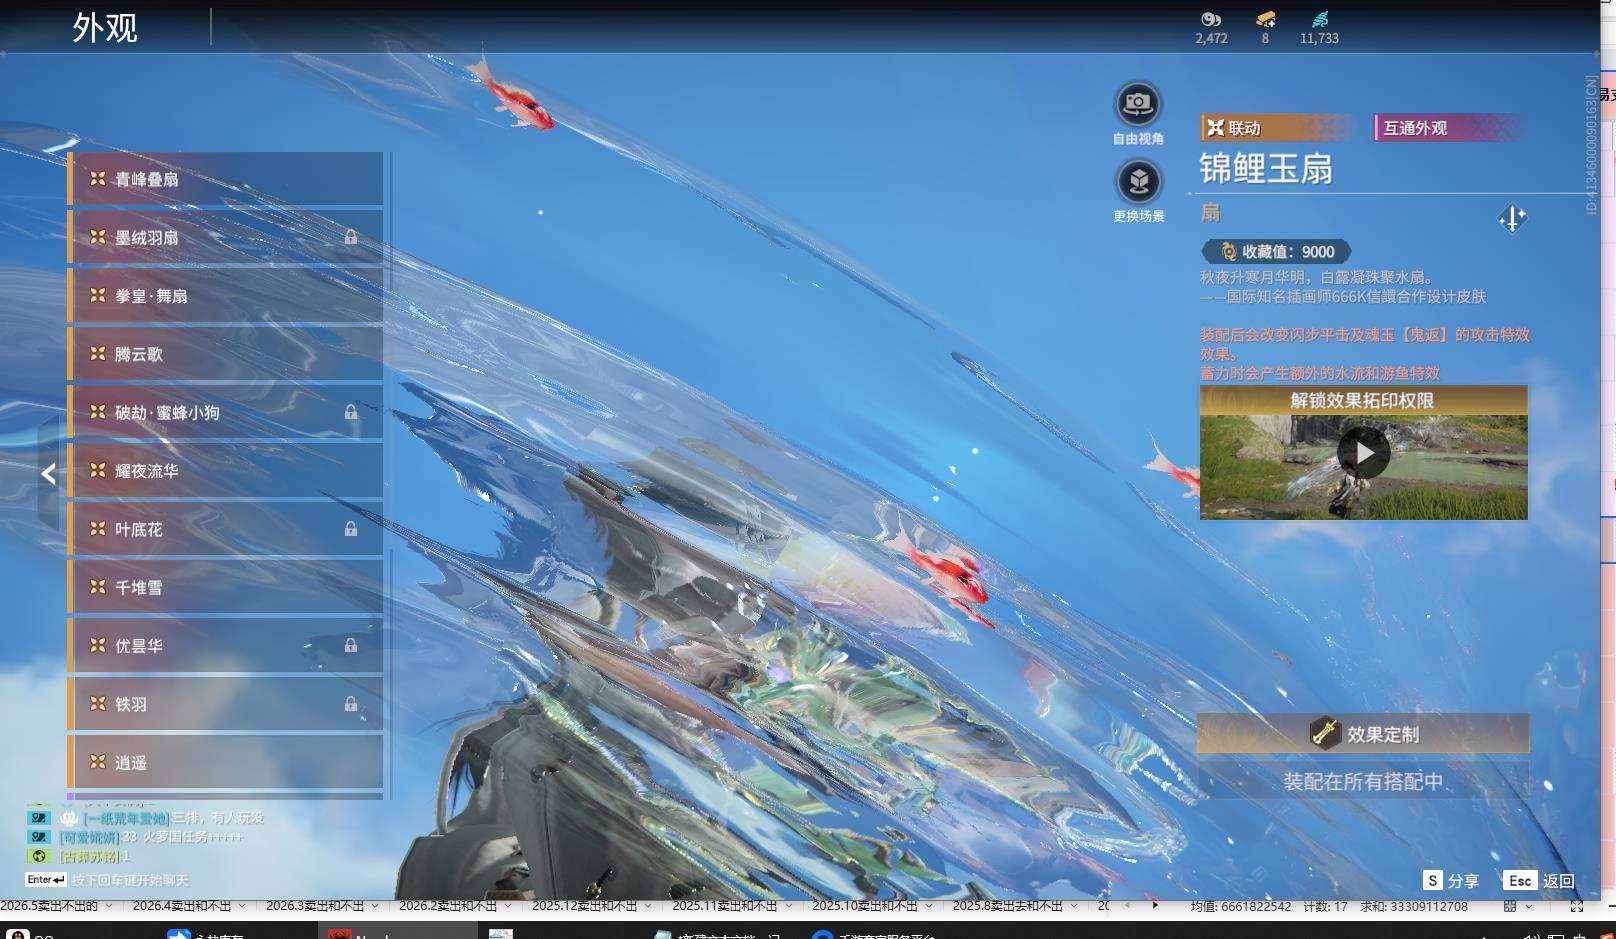Select the 铁羽 skin
The width and height of the screenshot is (1616, 939).
[225, 704]
